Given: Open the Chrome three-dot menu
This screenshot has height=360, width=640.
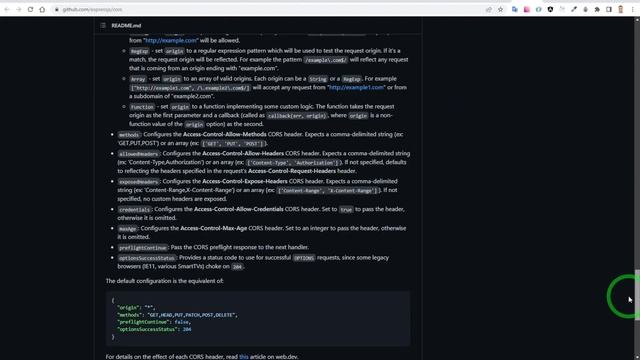Looking at the screenshot, I should [633, 9].
